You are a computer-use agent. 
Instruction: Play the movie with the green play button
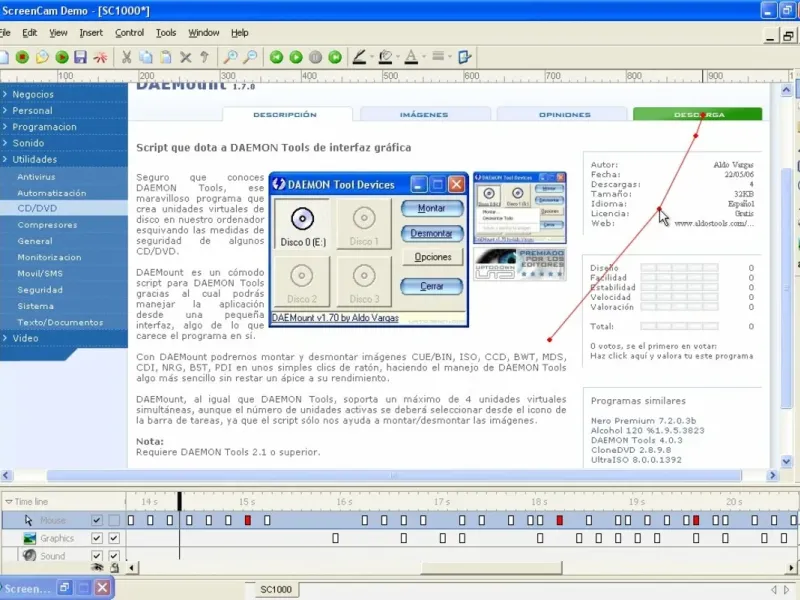click(296, 57)
